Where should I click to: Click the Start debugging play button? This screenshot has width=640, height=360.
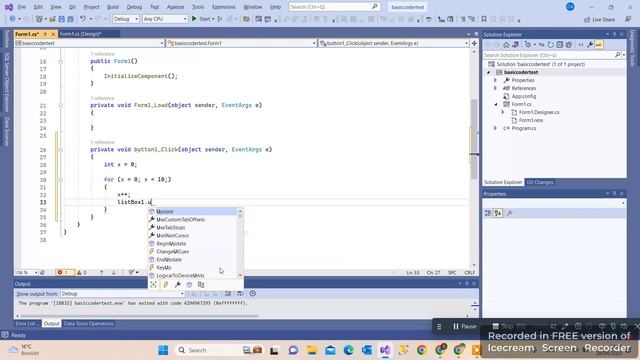coord(194,19)
